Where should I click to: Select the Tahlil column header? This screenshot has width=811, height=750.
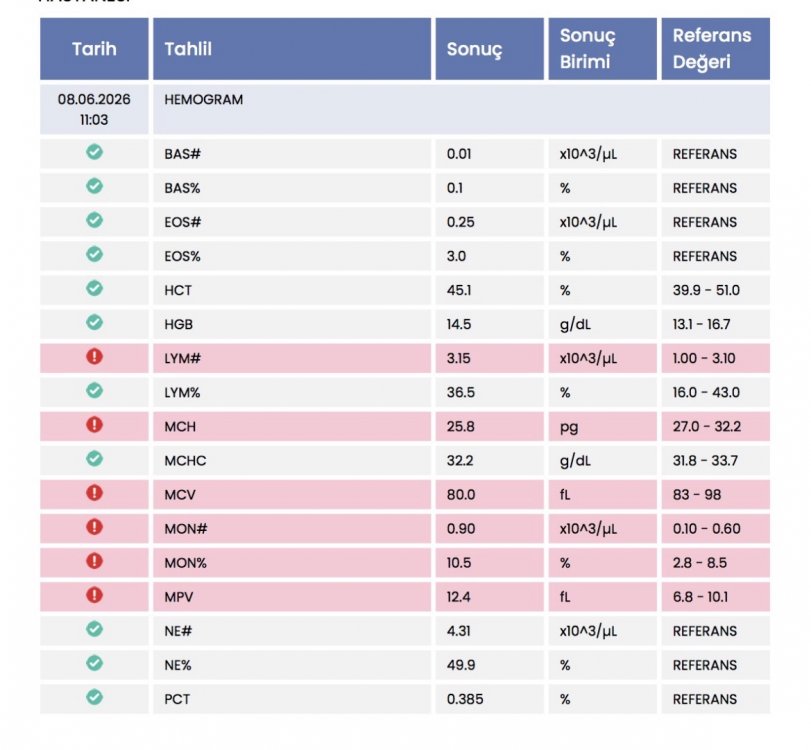pyautogui.click(x=292, y=49)
